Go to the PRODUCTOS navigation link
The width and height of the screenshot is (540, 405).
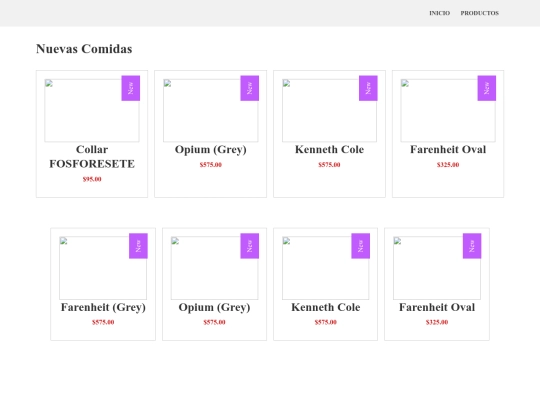point(480,13)
